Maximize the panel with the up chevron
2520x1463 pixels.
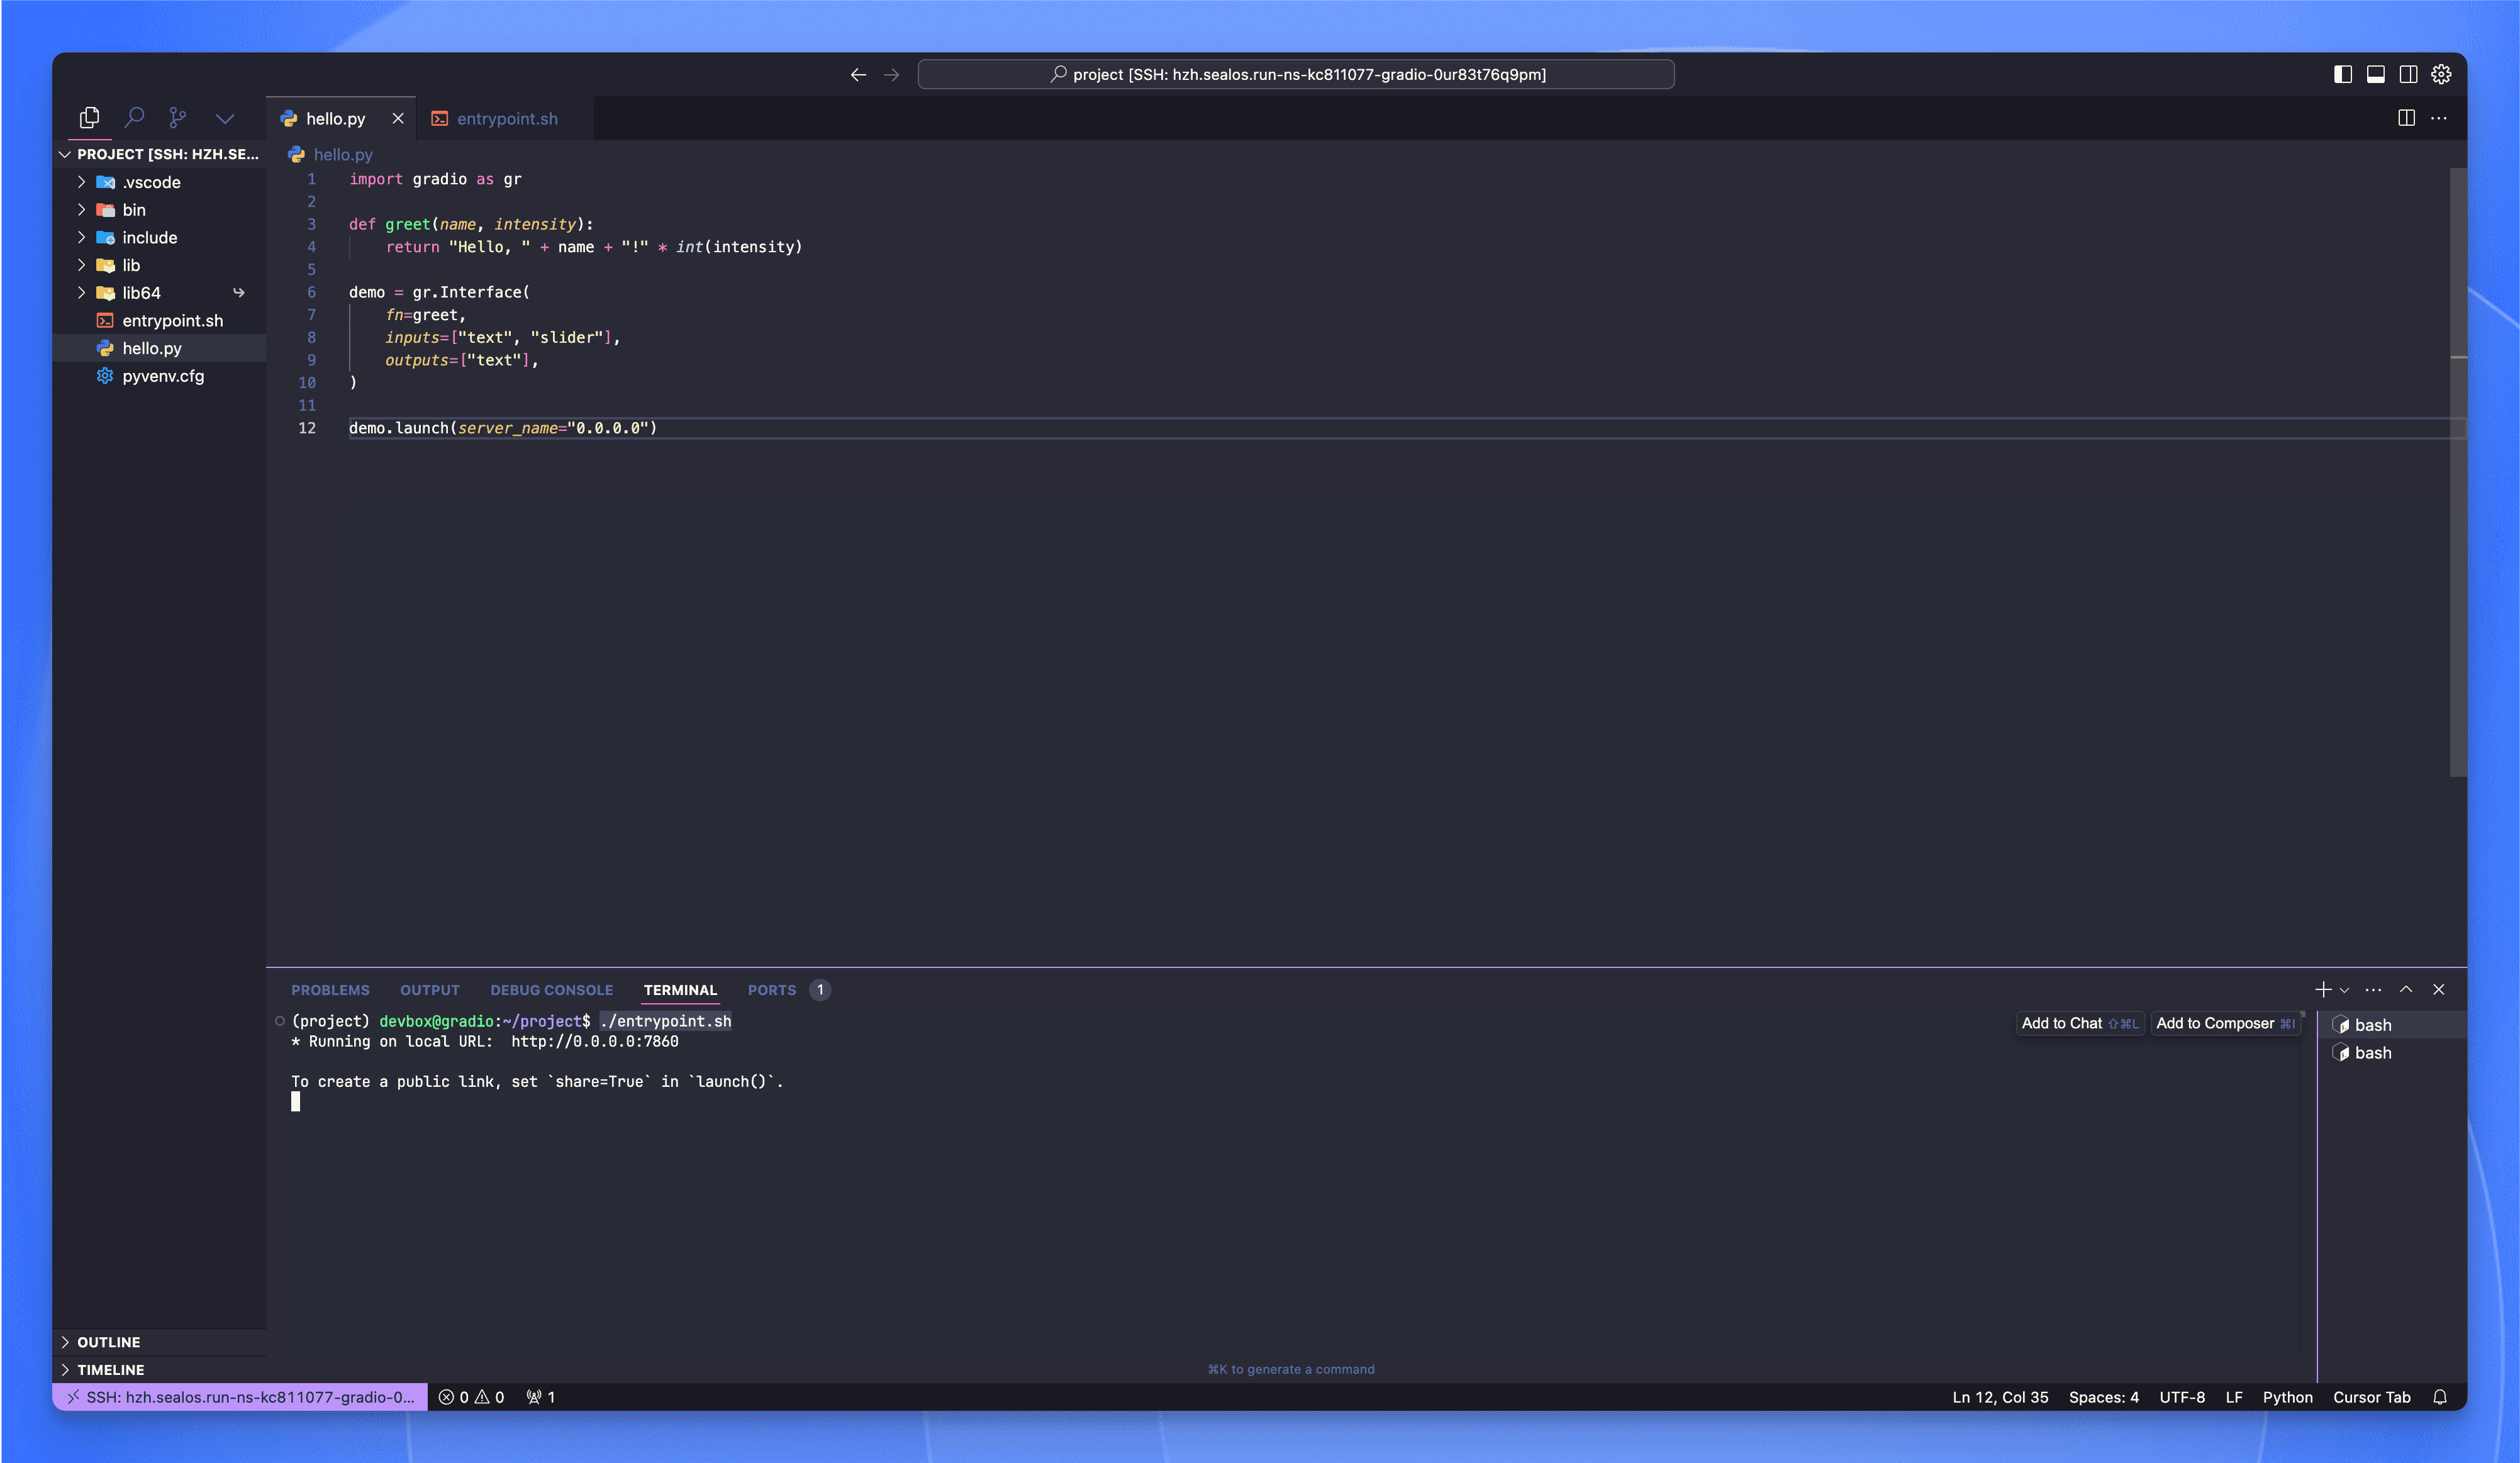point(2406,990)
